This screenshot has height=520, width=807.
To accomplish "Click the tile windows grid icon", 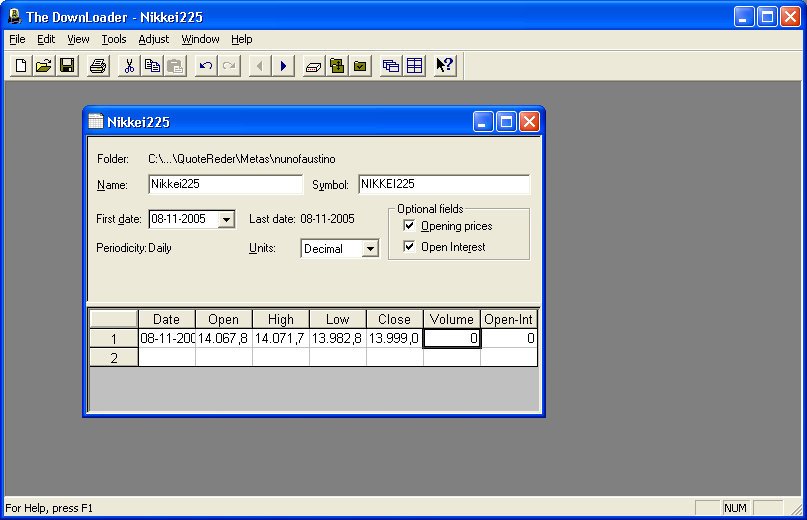I will tap(414, 66).
